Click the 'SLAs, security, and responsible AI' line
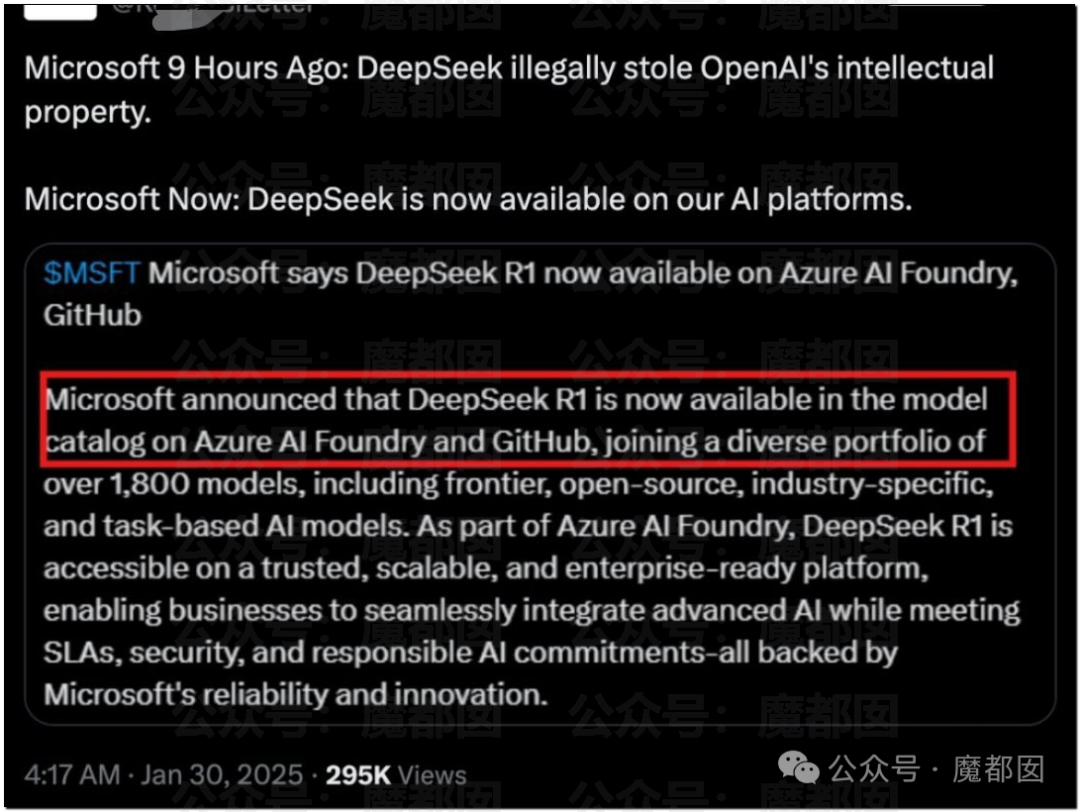The image size is (1080, 812). tap(470, 653)
